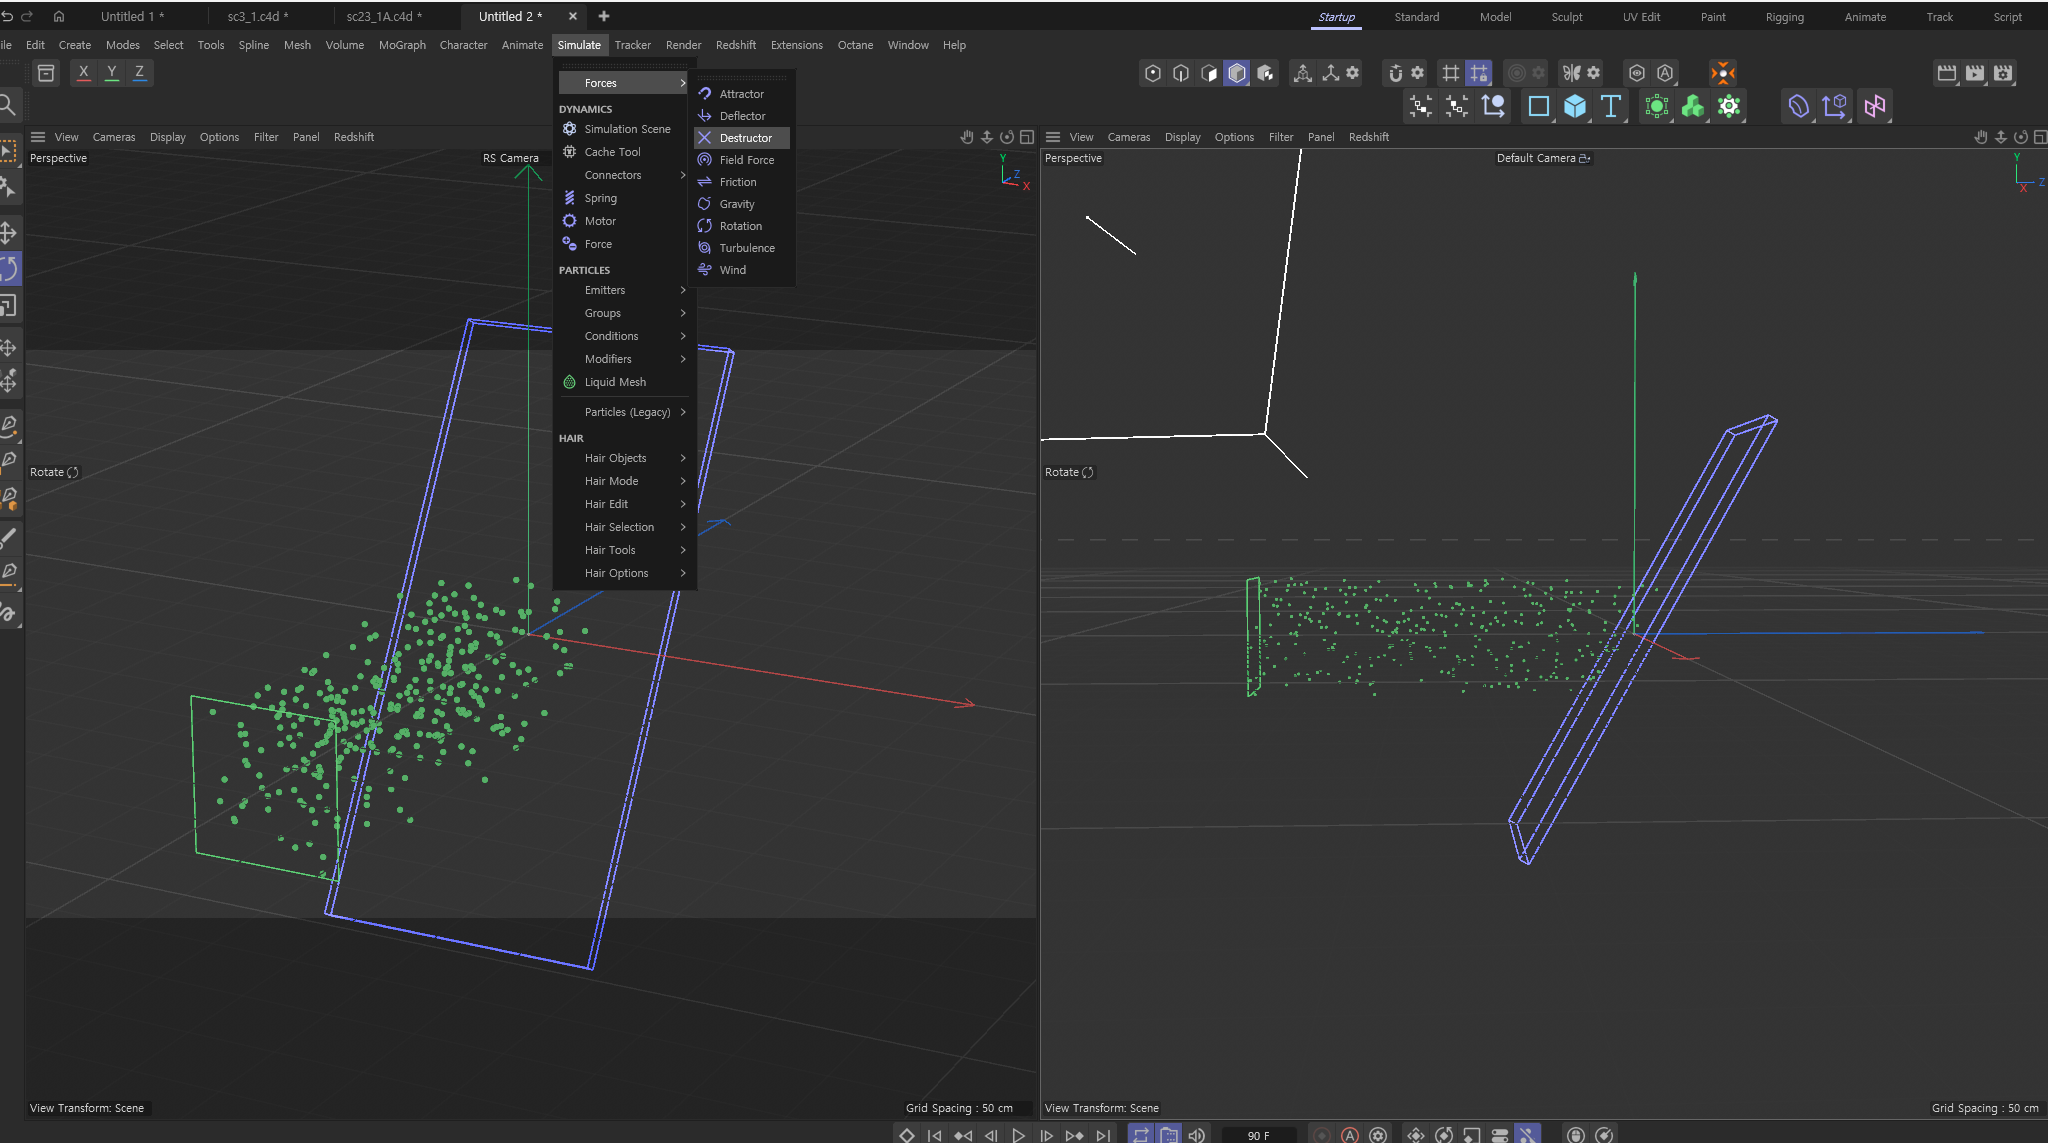Screen dimensions: 2048x1143
Task: Click record active objects keyframe button
Action: [x=1322, y=1135]
